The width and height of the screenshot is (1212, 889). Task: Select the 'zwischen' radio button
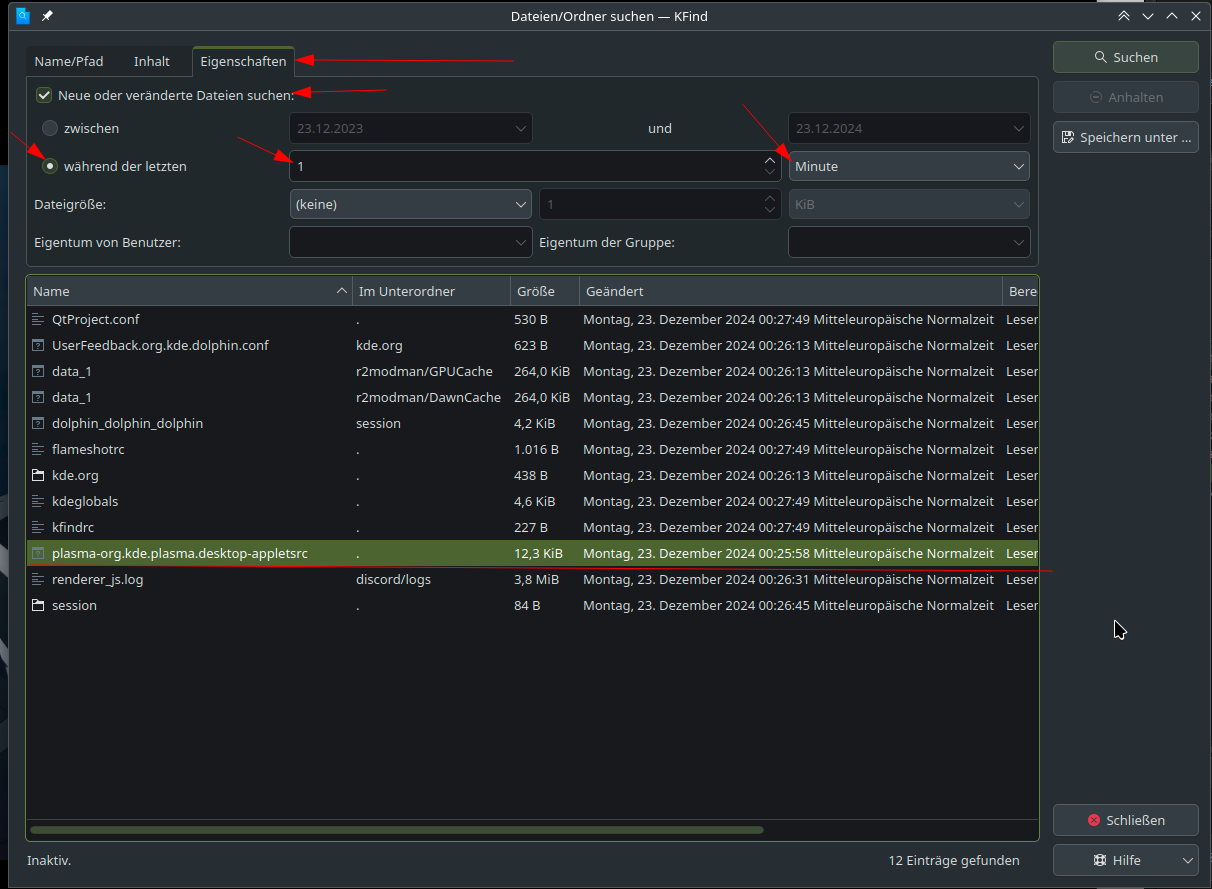50,128
